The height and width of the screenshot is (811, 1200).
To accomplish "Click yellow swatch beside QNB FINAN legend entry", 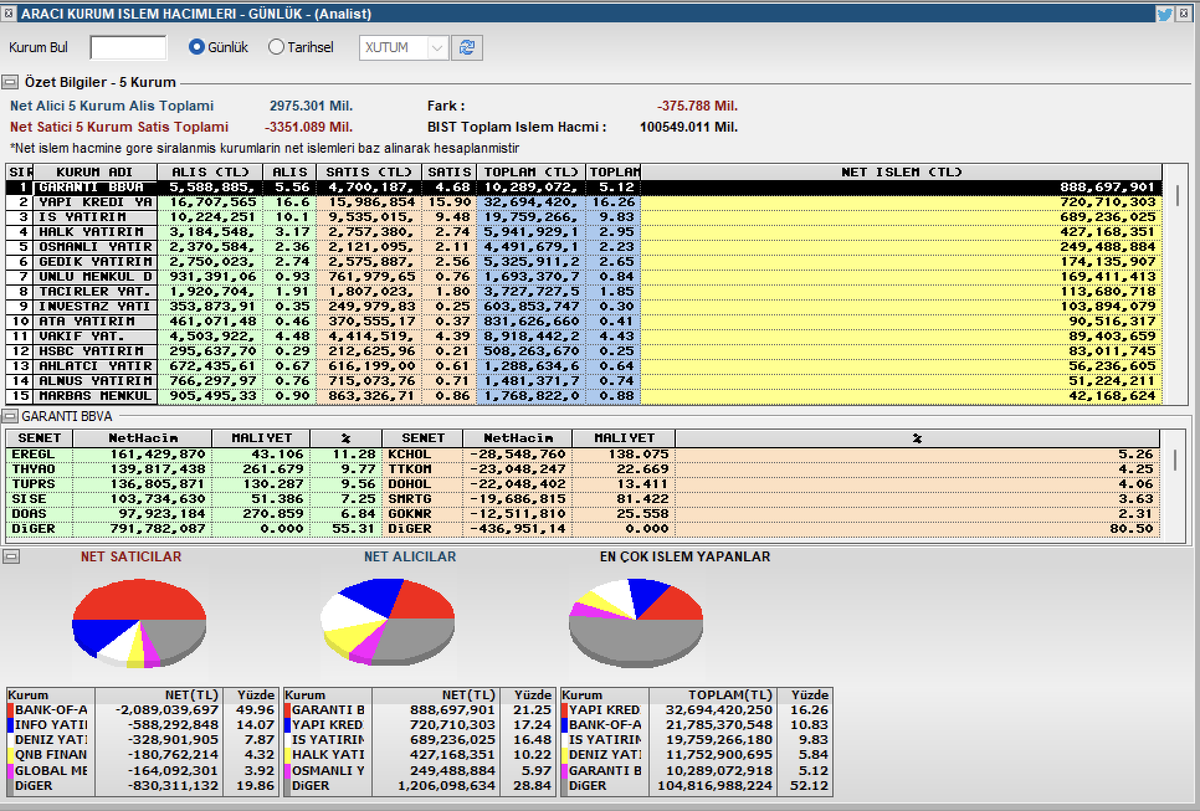I will 11,757.
